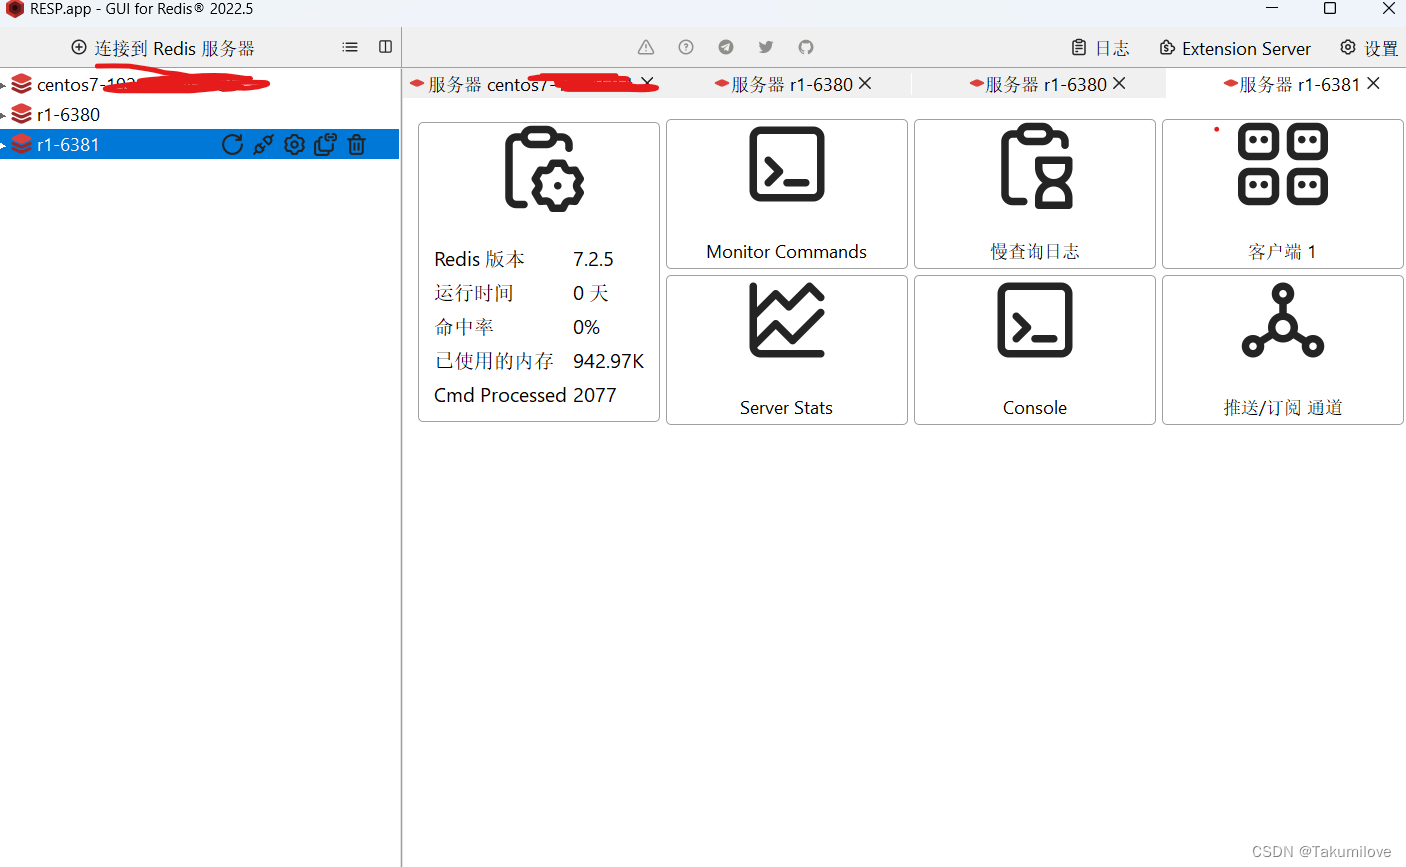
Task: Open the Settings gear button
Action: 1369,48
